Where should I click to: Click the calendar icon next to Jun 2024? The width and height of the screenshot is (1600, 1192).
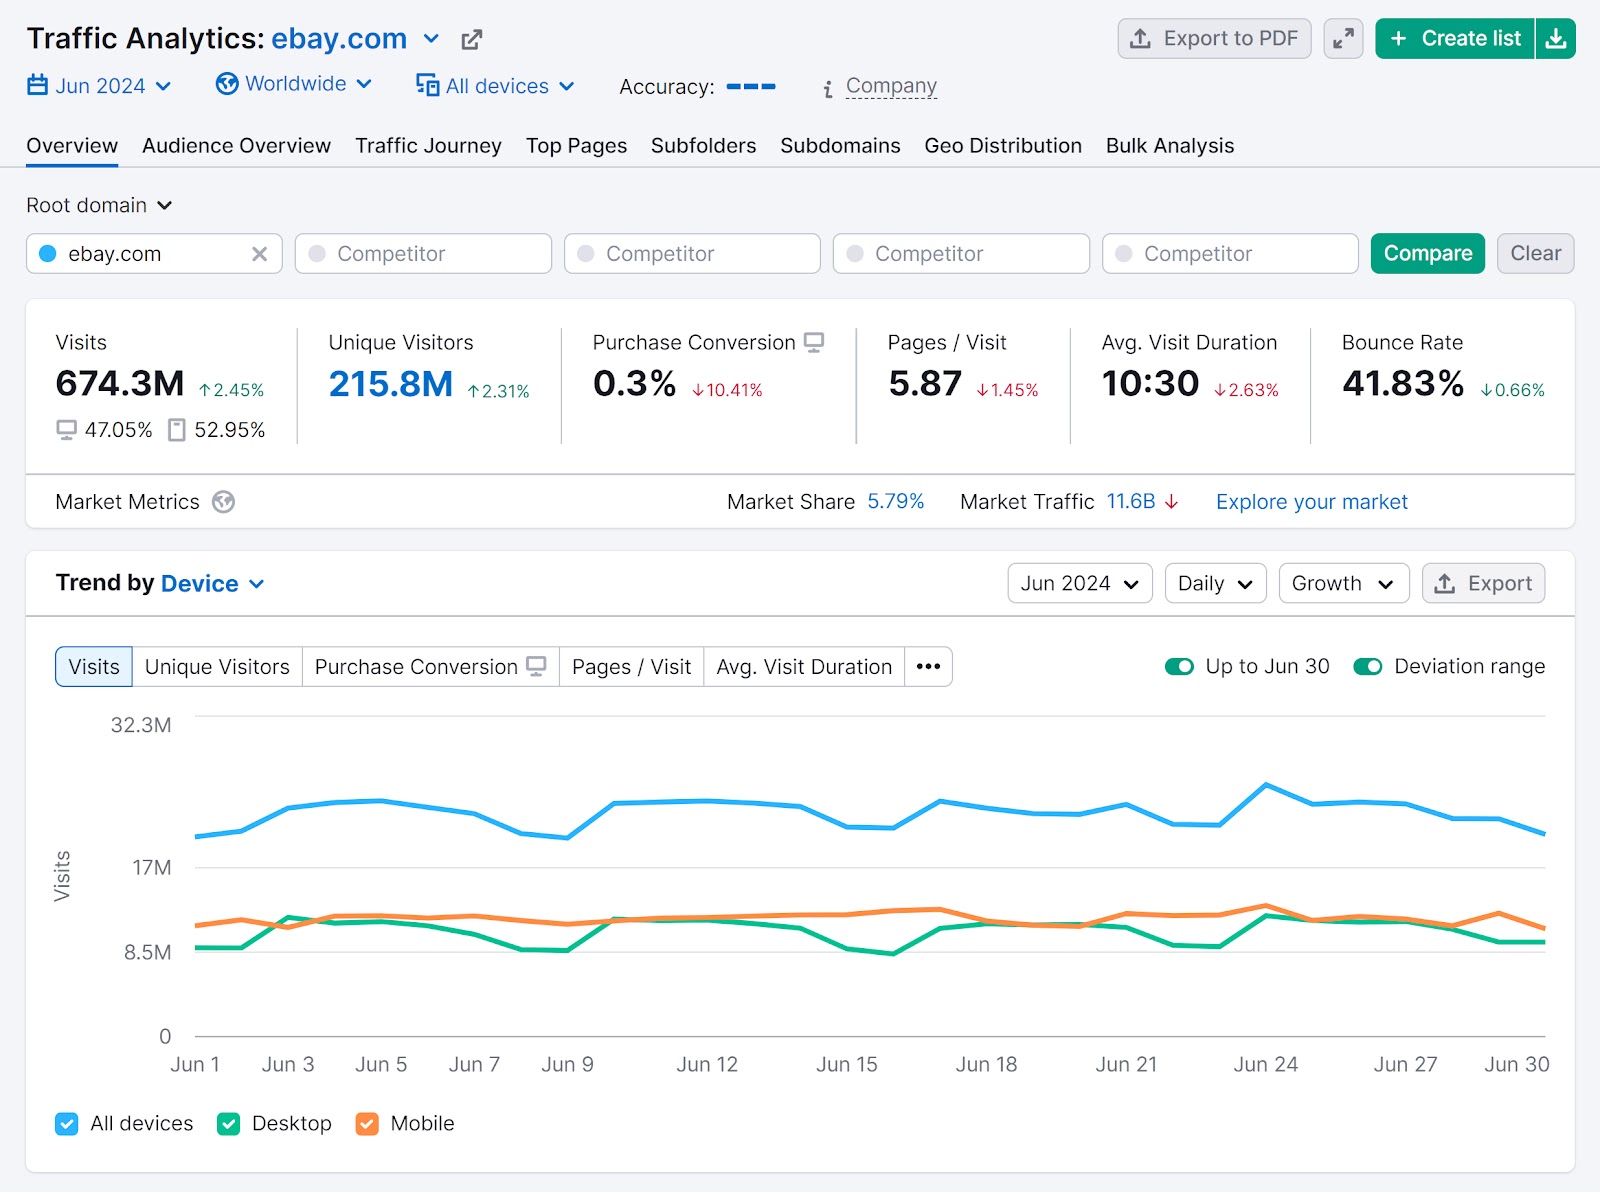pyautogui.click(x=37, y=85)
